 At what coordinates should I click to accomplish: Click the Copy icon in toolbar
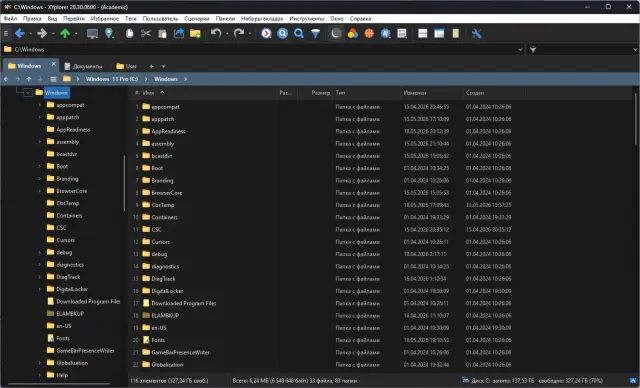[x=129, y=33]
